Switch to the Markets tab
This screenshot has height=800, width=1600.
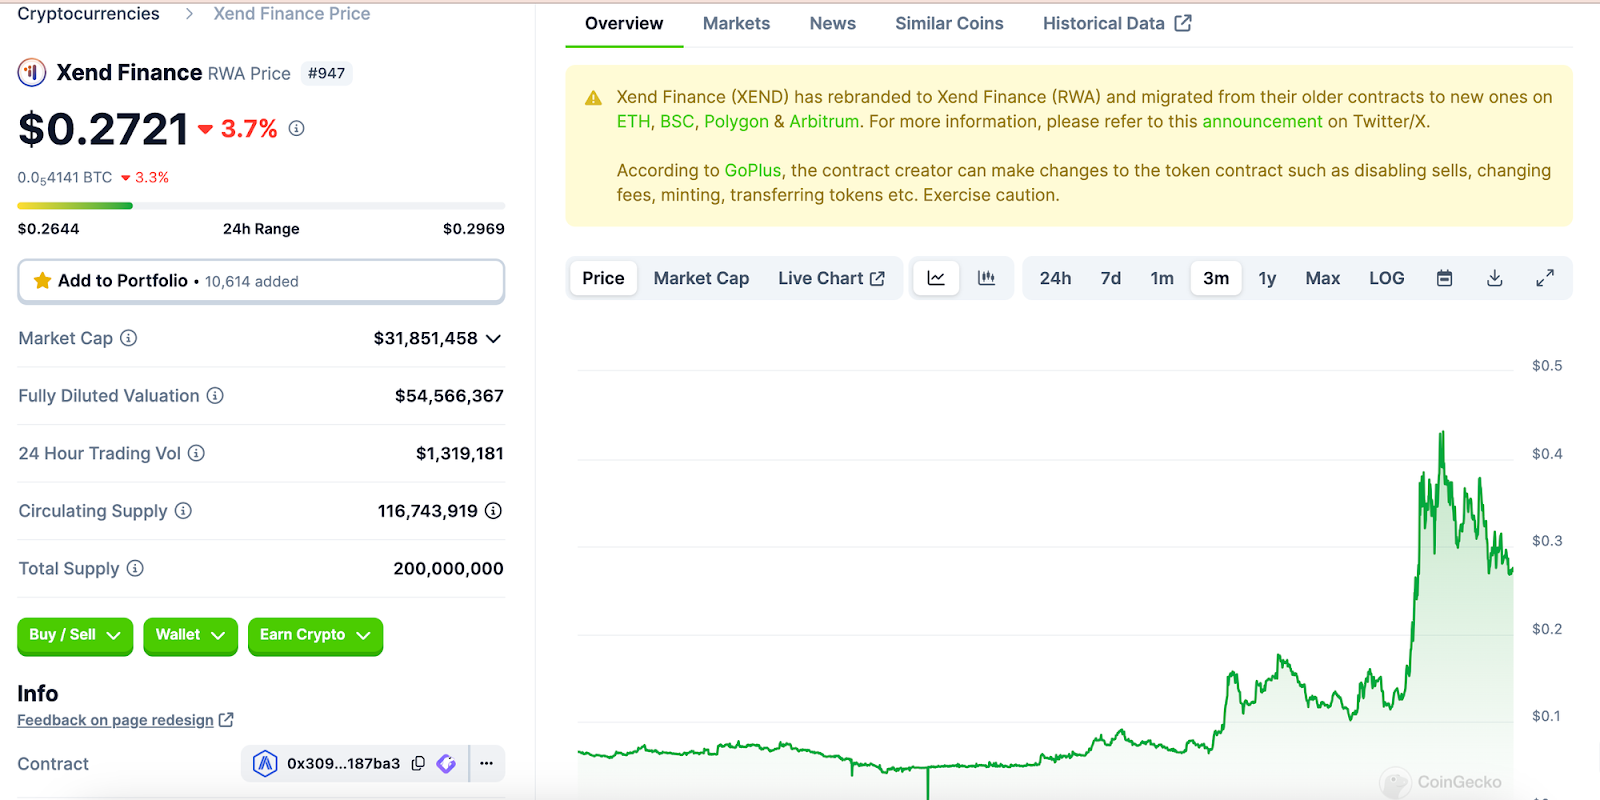tap(736, 23)
